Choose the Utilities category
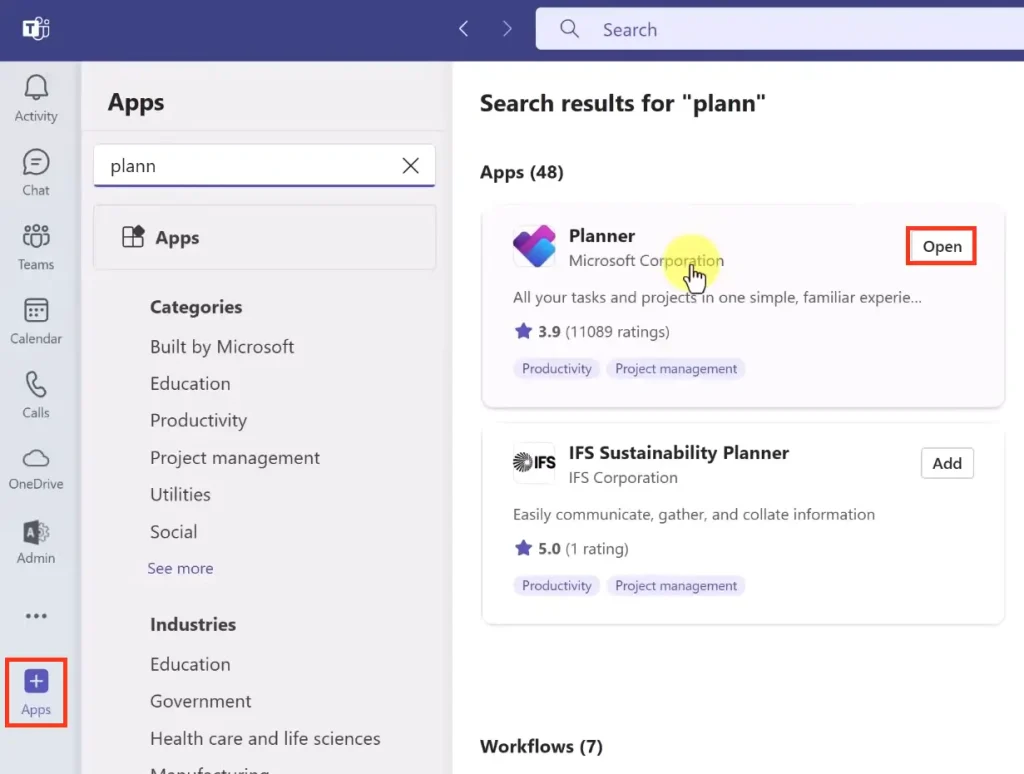Image resolution: width=1024 pixels, height=774 pixels. [180, 494]
